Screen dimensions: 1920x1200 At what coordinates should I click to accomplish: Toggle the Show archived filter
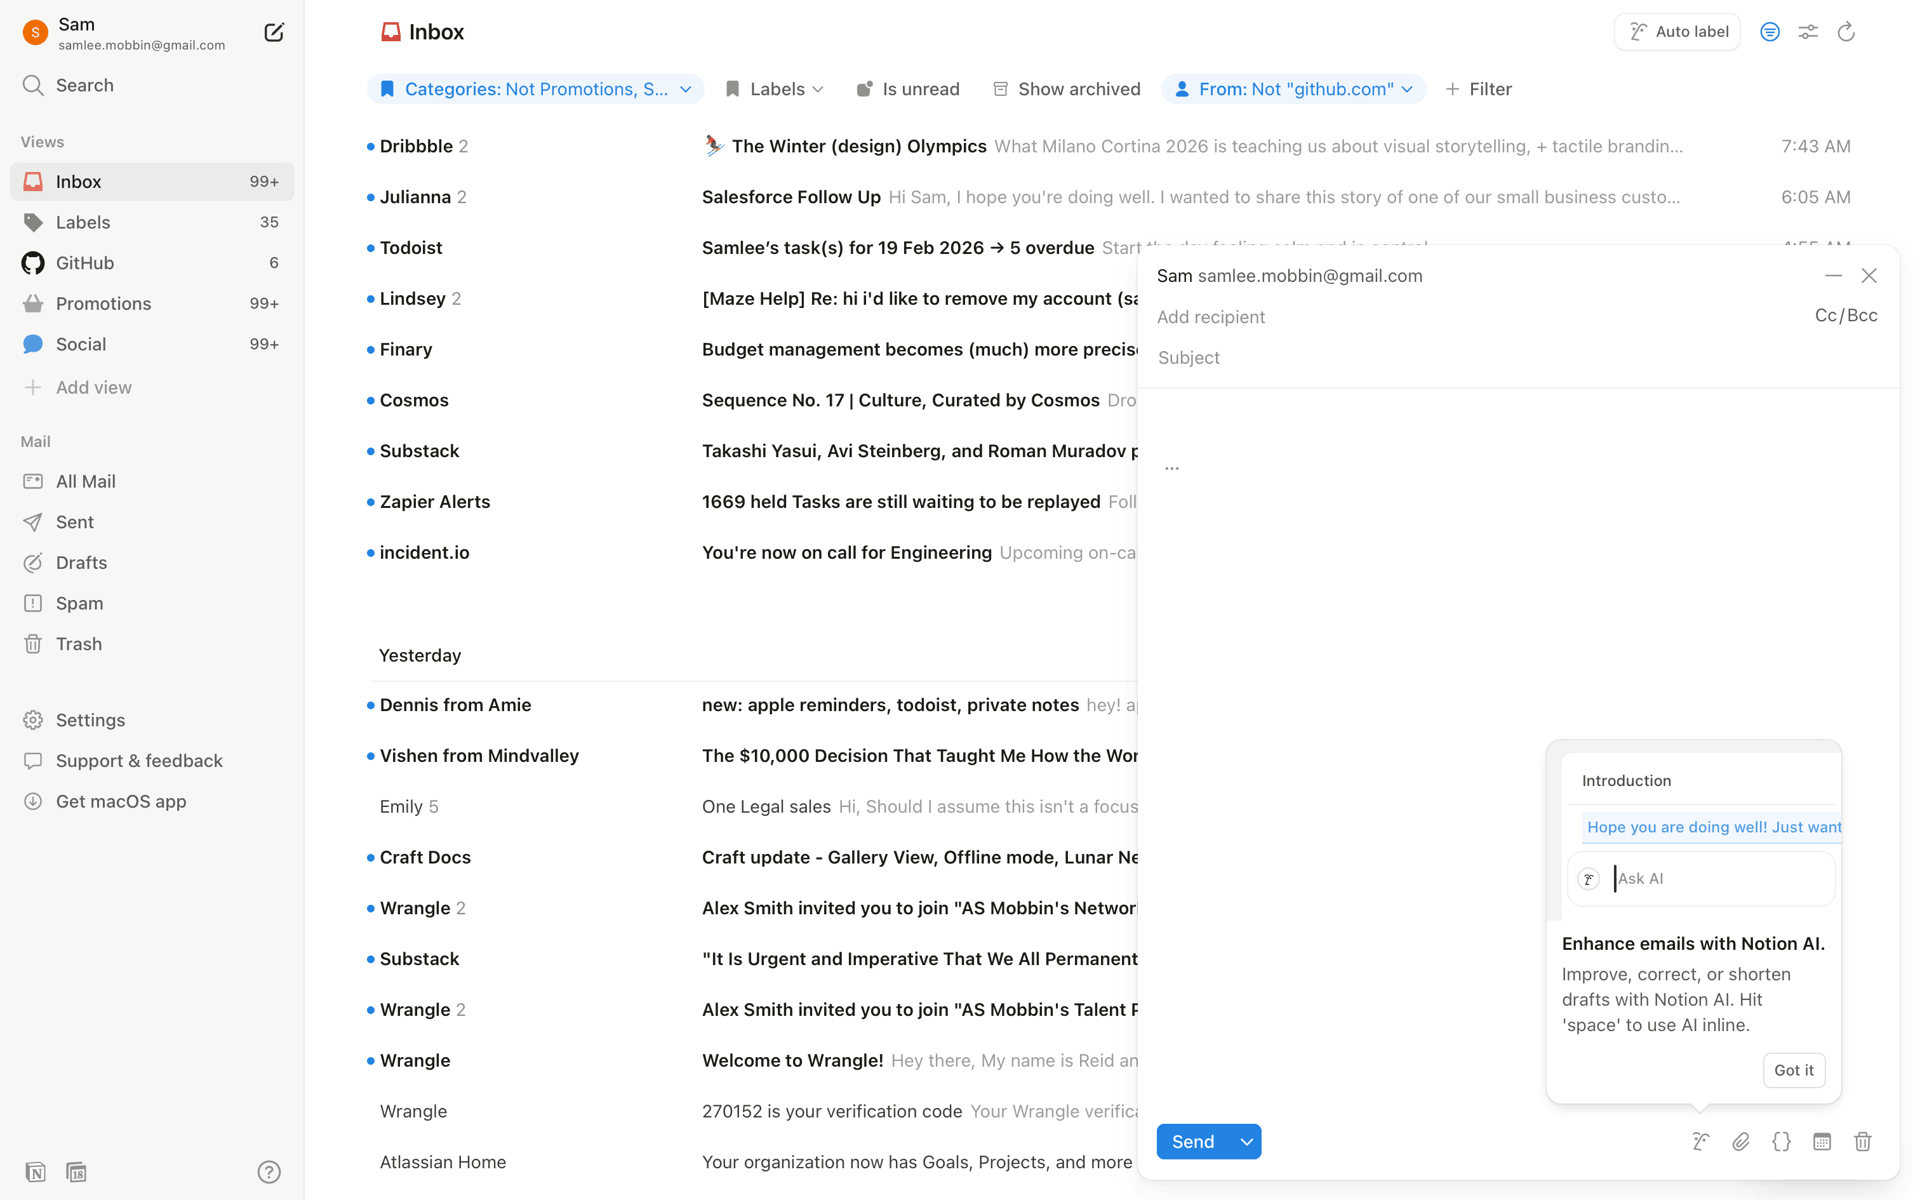(1066, 89)
